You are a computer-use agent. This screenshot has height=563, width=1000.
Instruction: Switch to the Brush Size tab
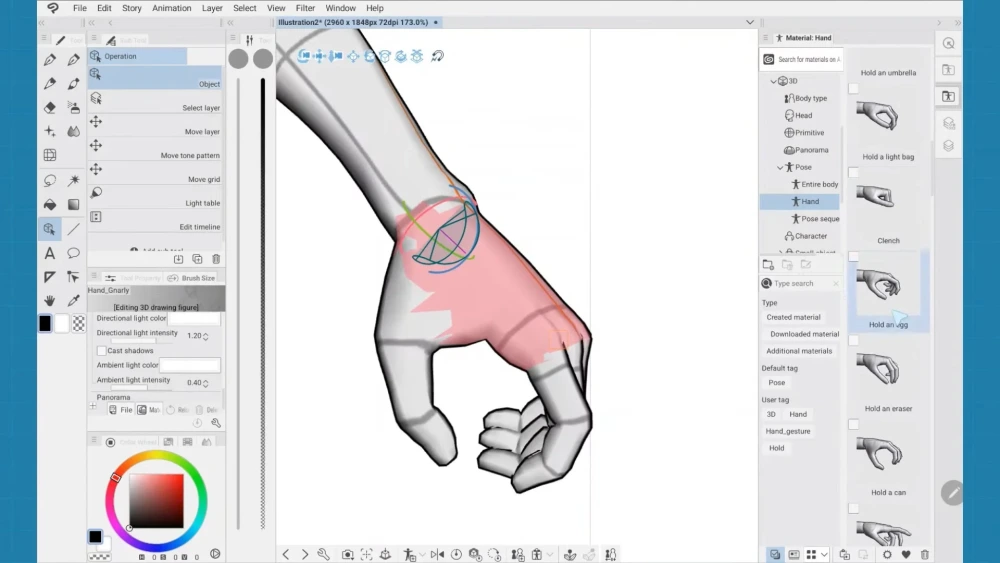point(192,278)
